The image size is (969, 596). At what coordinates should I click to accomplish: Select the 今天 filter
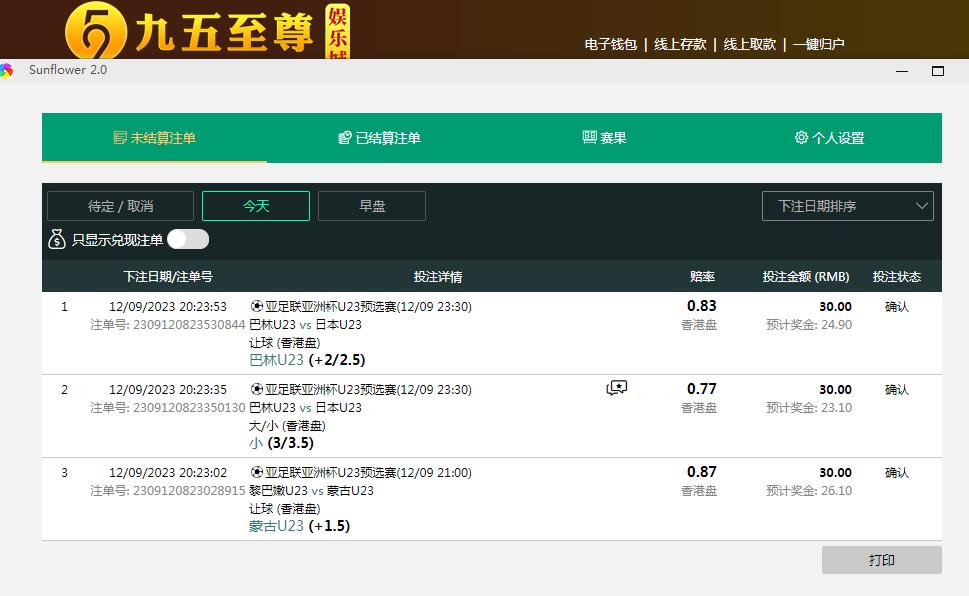256,206
